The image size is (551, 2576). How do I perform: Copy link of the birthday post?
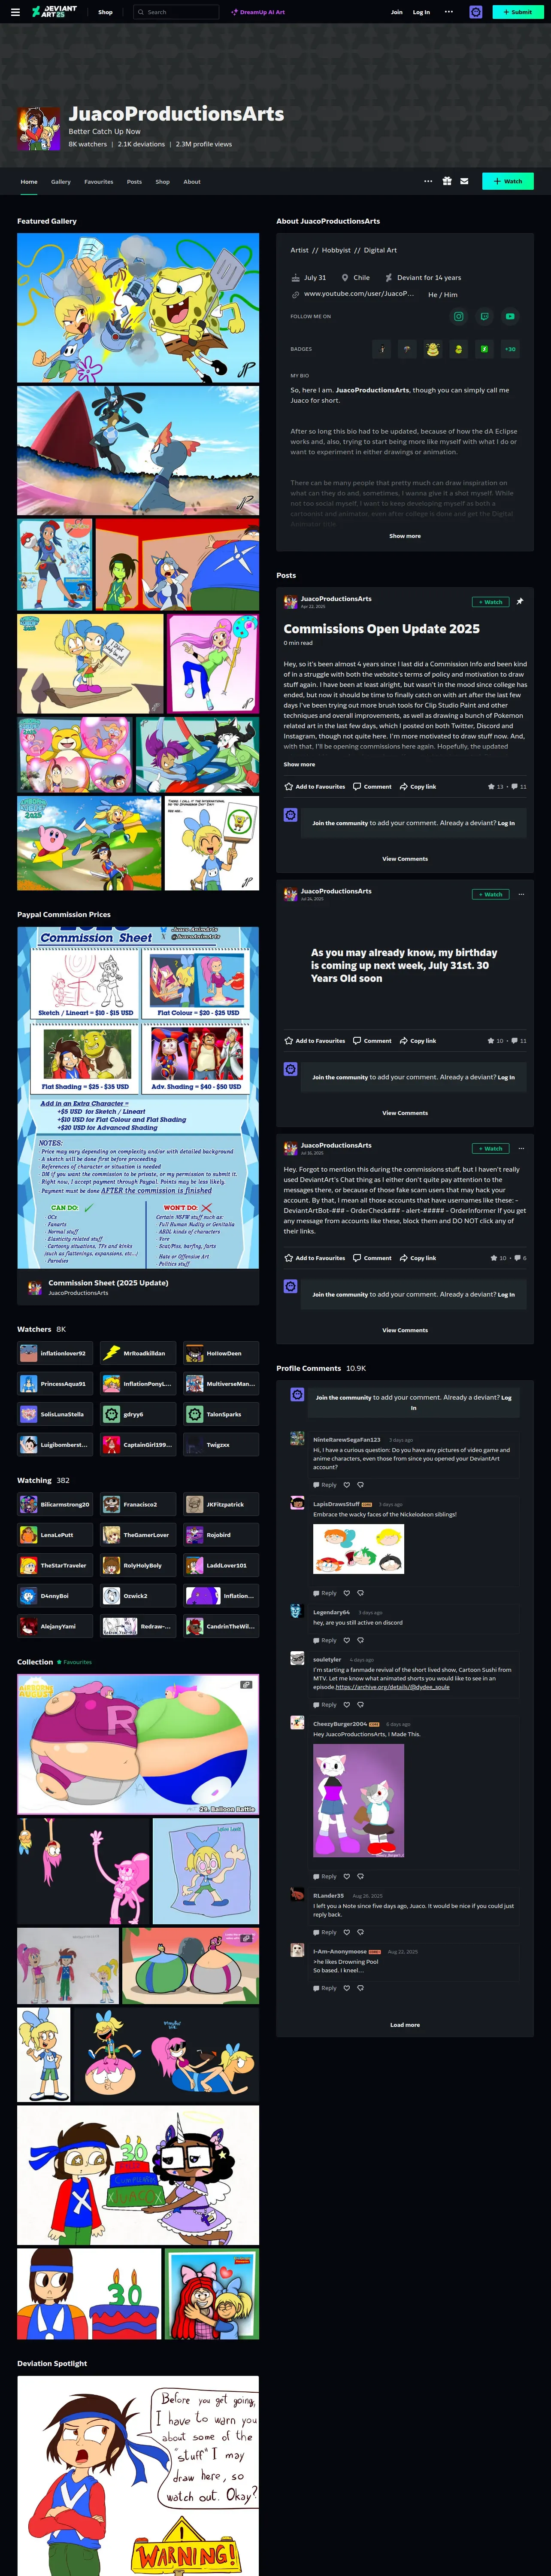point(418,1041)
